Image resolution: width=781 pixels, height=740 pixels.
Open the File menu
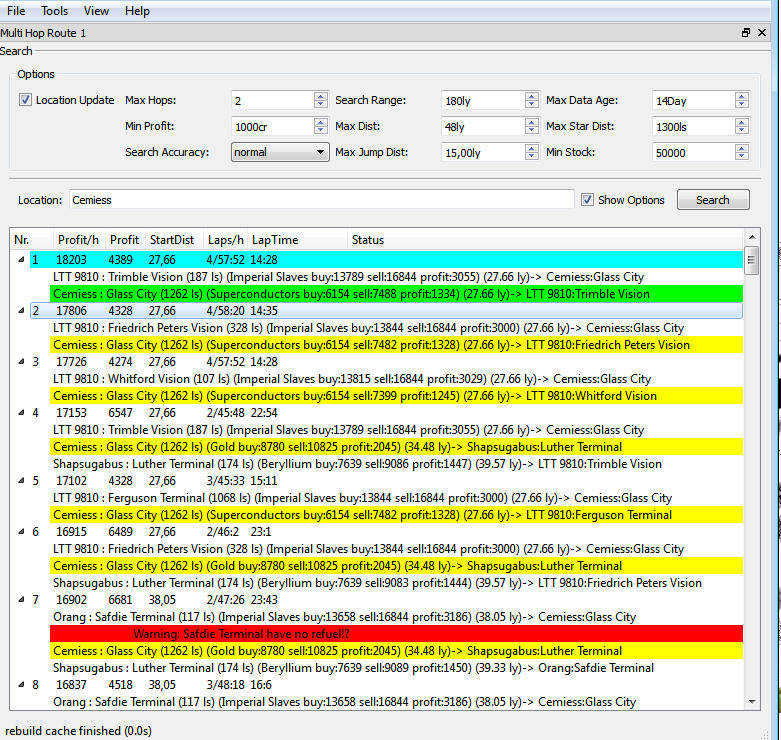click(x=16, y=10)
